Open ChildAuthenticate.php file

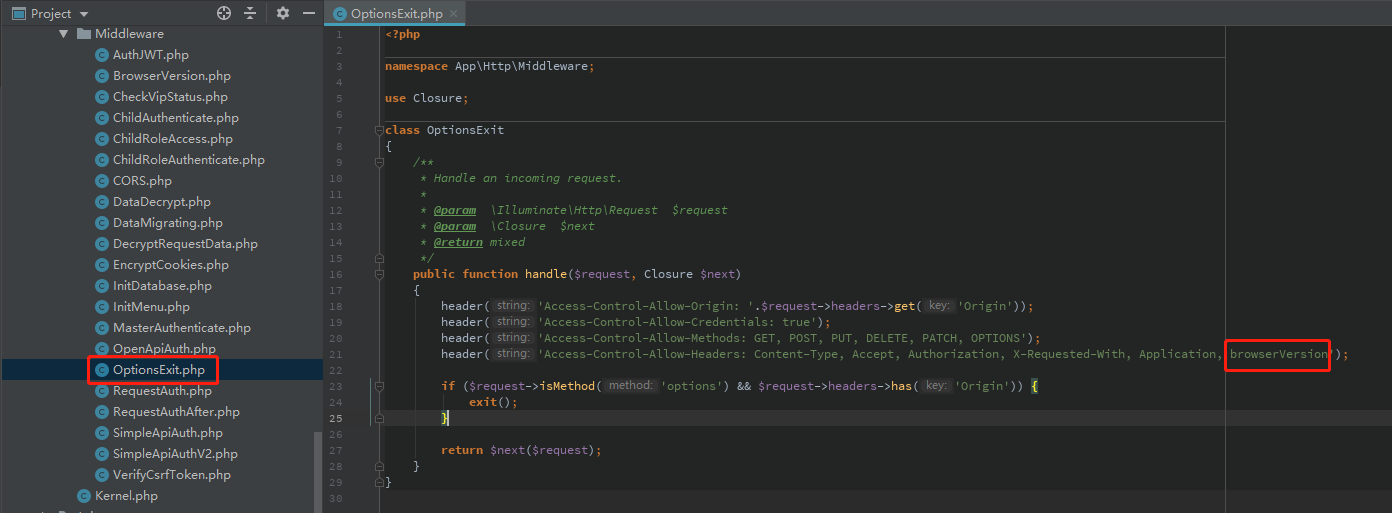(176, 118)
